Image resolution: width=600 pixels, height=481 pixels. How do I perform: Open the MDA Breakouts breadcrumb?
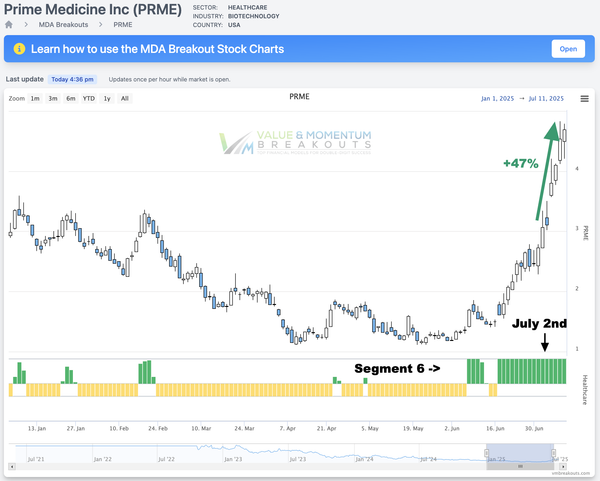[63, 24]
